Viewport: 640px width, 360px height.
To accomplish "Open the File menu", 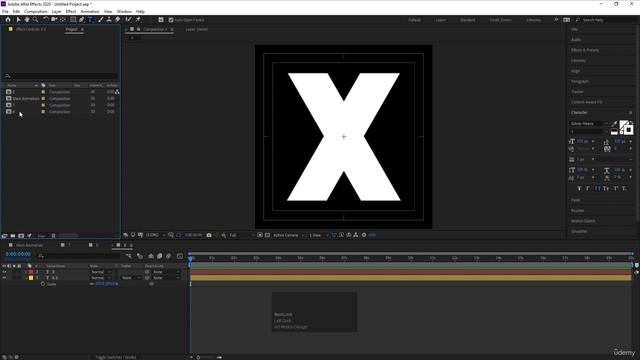I will click(5, 11).
